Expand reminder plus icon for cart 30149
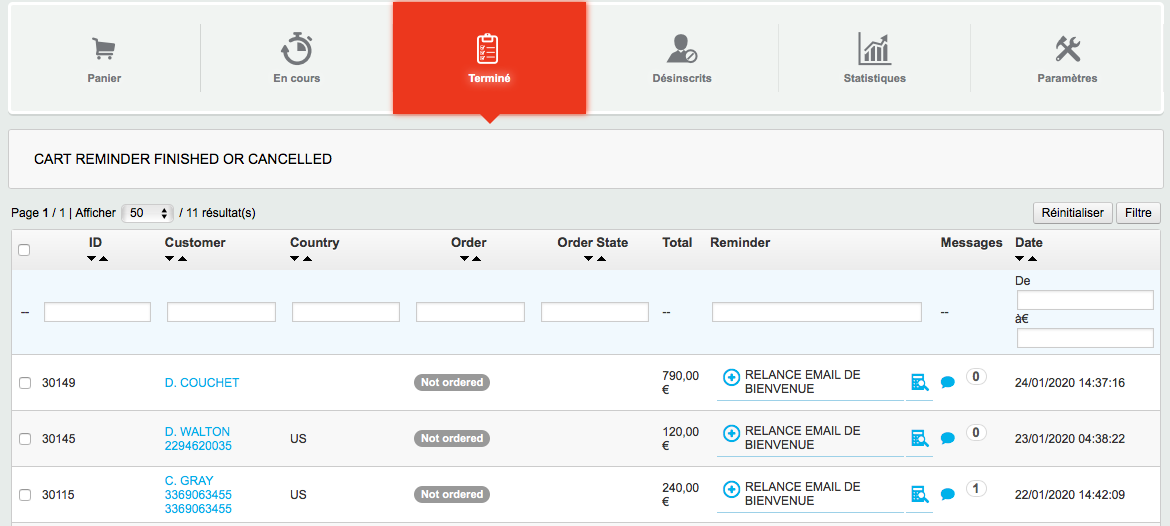 (731, 378)
